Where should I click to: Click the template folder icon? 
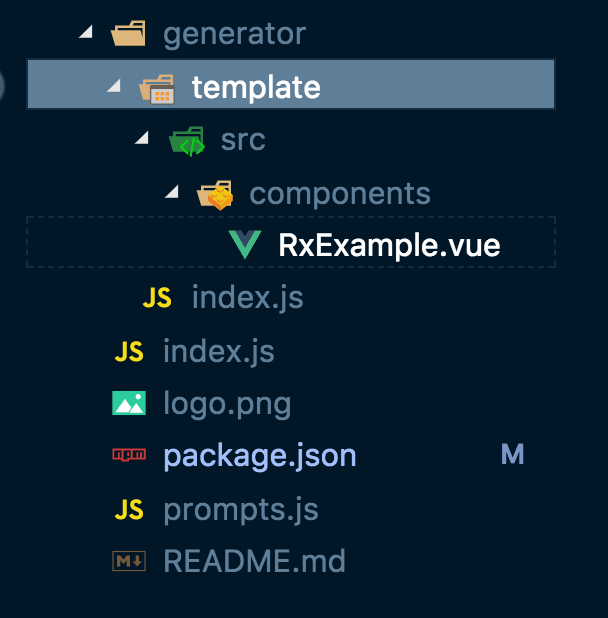(x=157, y=89)
